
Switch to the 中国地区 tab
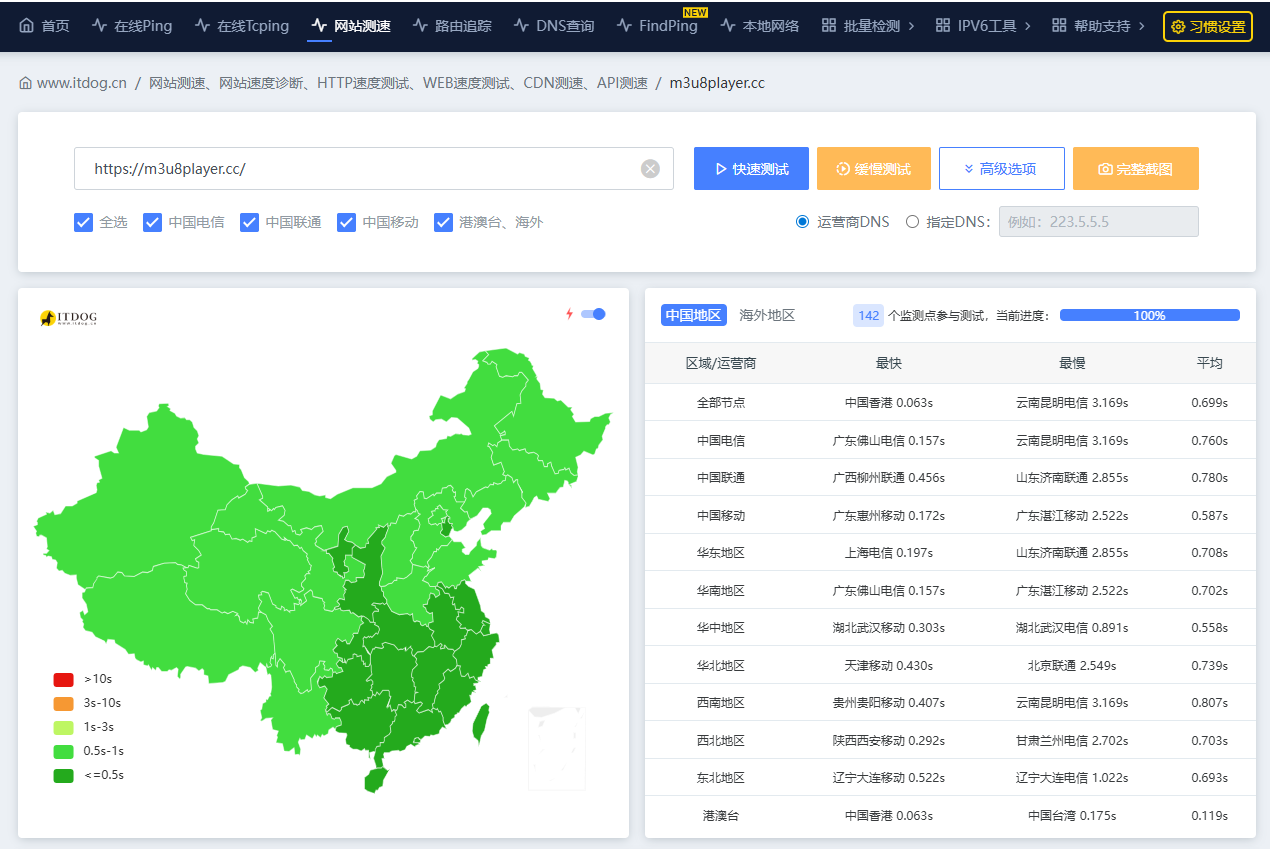(693, 315)
